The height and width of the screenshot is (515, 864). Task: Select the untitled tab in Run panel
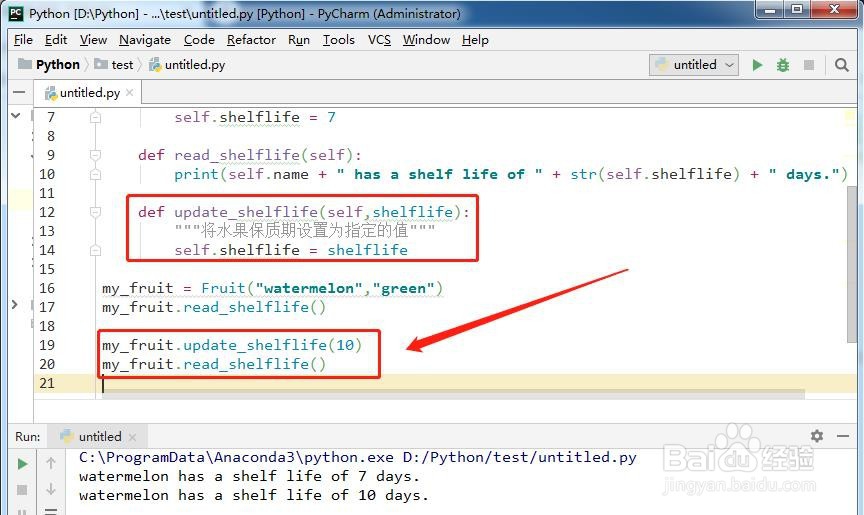pos(96,436)
